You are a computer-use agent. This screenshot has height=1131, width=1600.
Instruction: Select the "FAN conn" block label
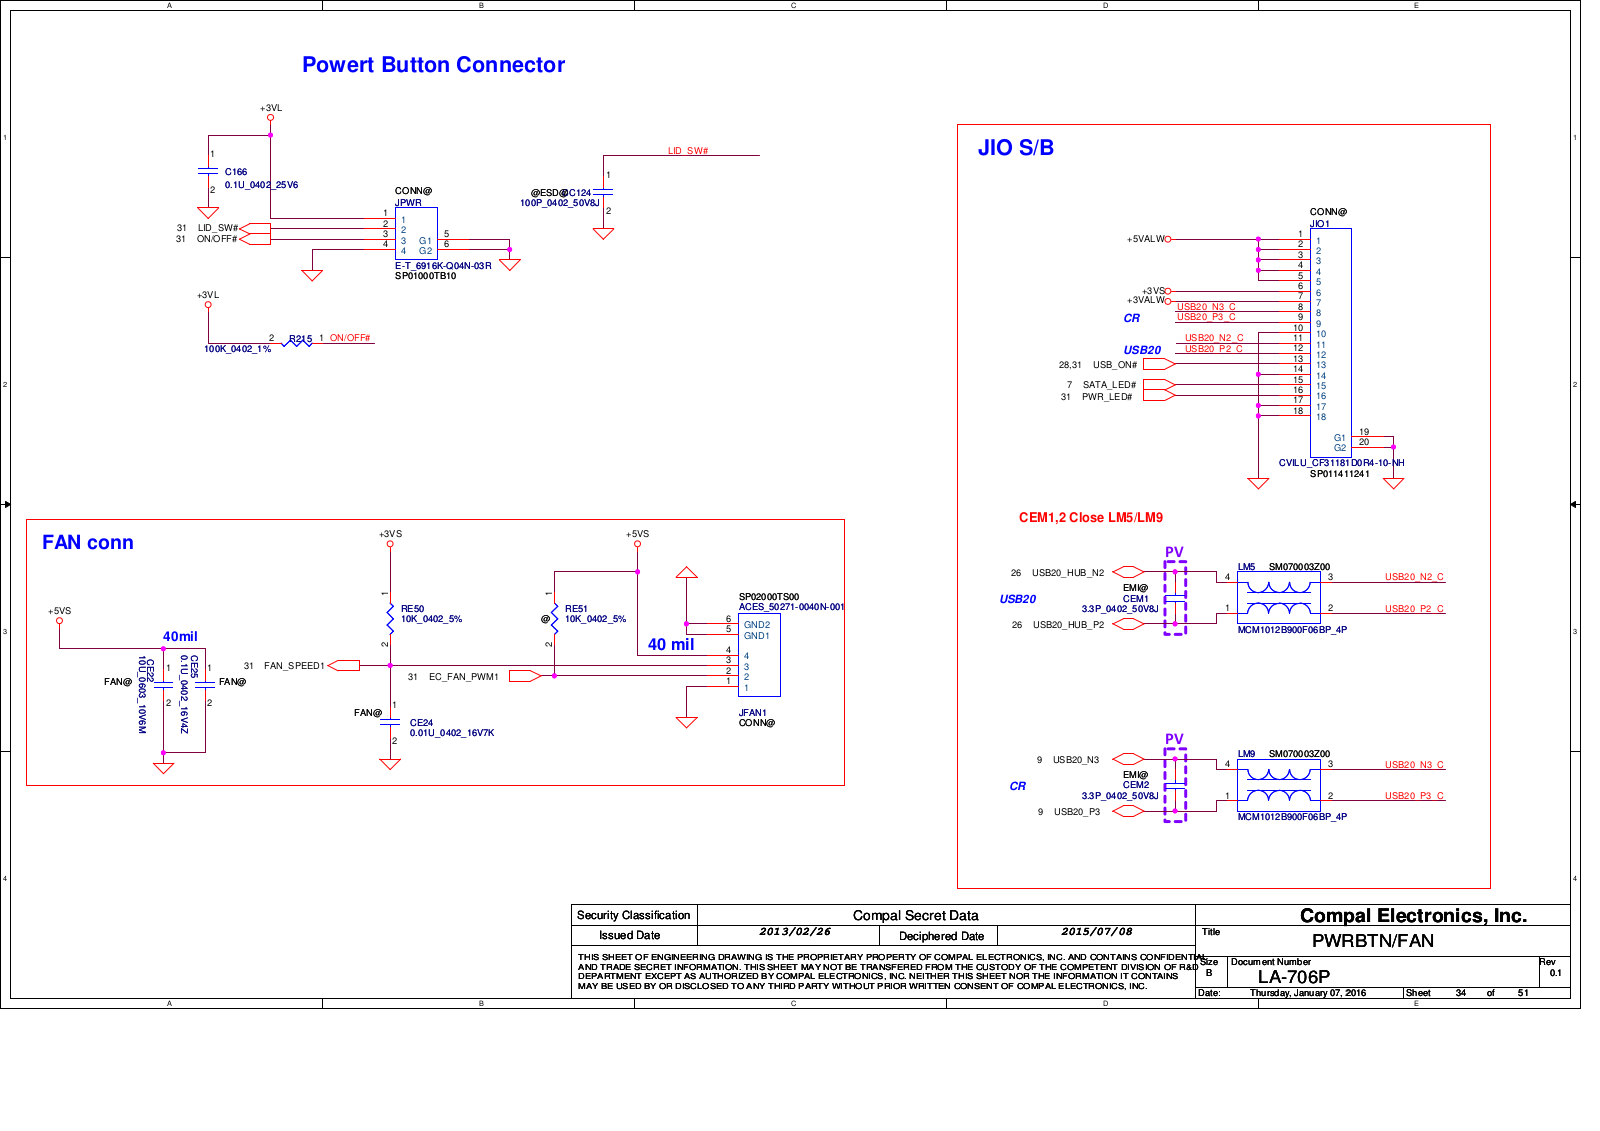tap(88, 542)
